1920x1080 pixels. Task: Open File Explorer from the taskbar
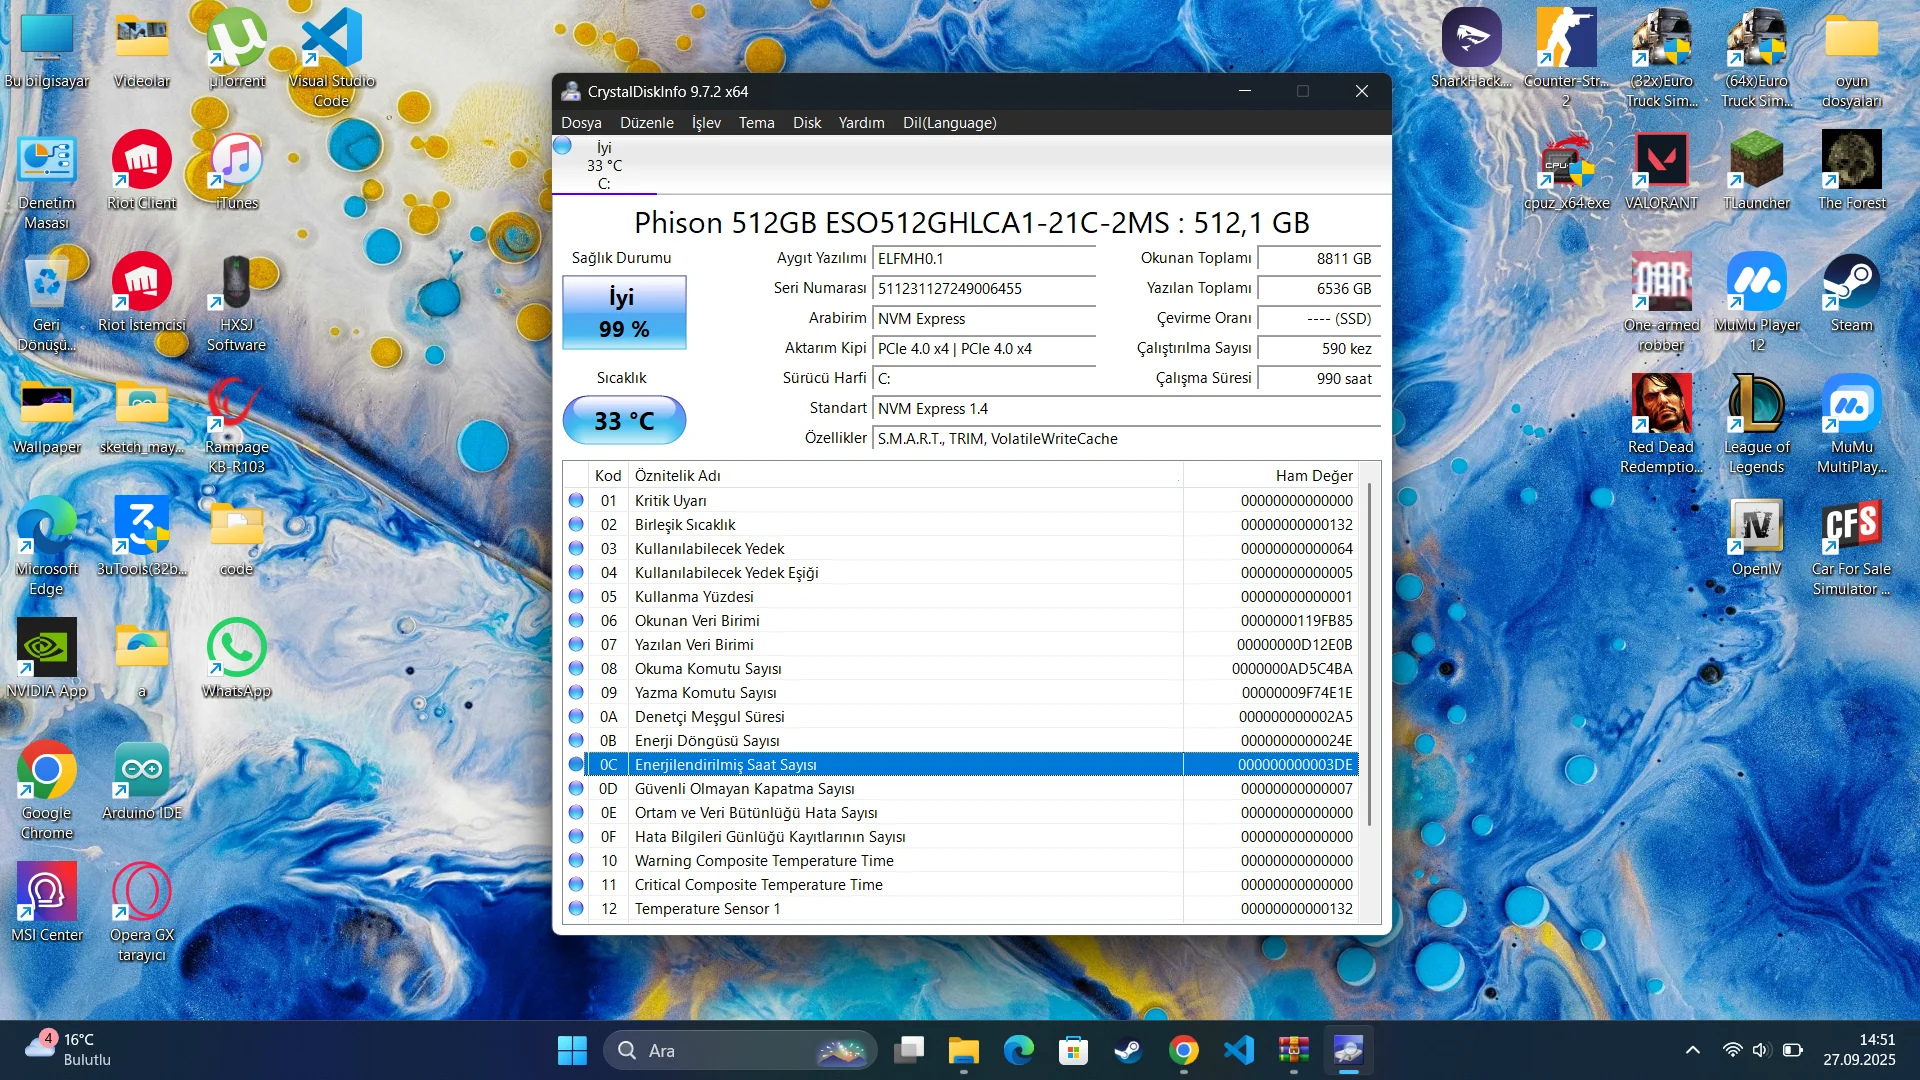[x=964, y=1051]
